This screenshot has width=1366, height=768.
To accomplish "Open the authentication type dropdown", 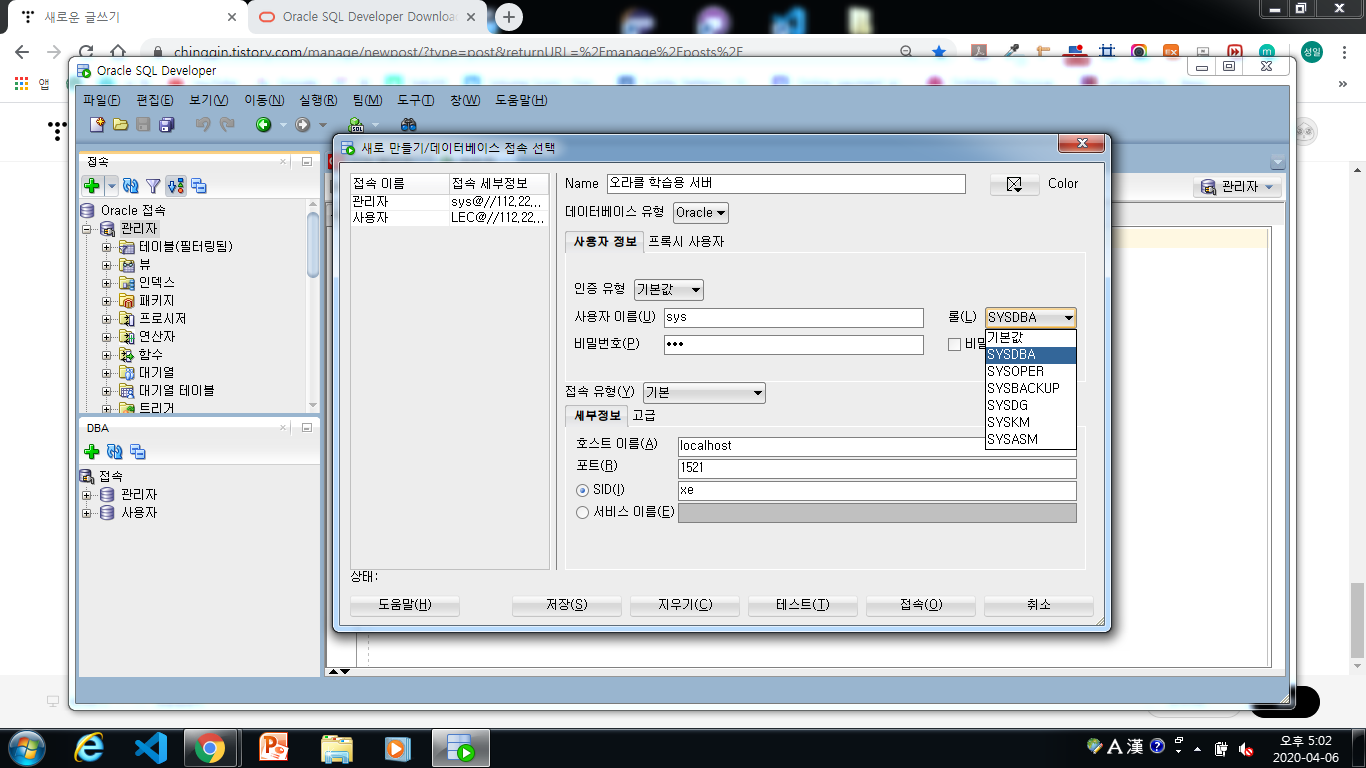I will tap(669, 290).
